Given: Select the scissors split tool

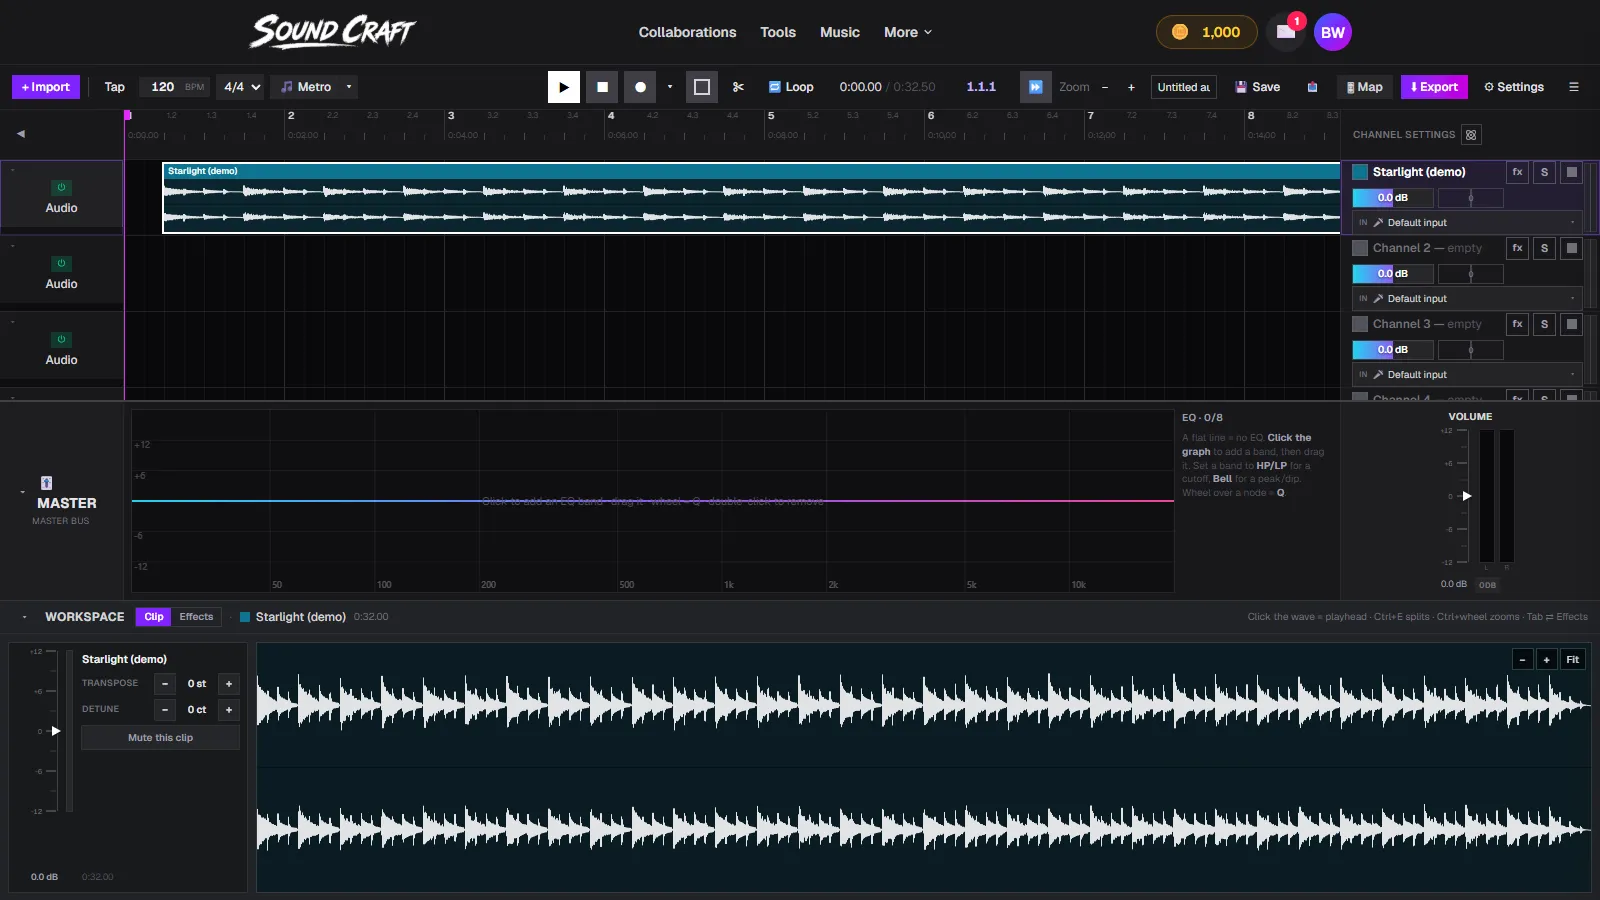Looking at the screenshot, I should (x=738, y=87).
